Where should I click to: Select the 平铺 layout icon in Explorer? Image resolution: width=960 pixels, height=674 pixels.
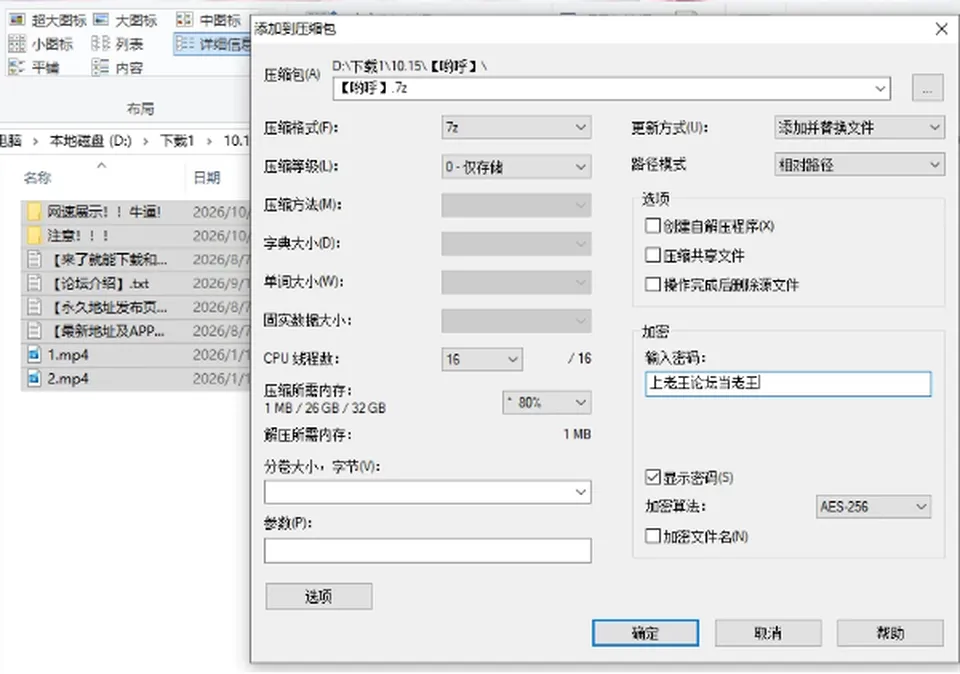pyautogui.click(x=17, y=67)
